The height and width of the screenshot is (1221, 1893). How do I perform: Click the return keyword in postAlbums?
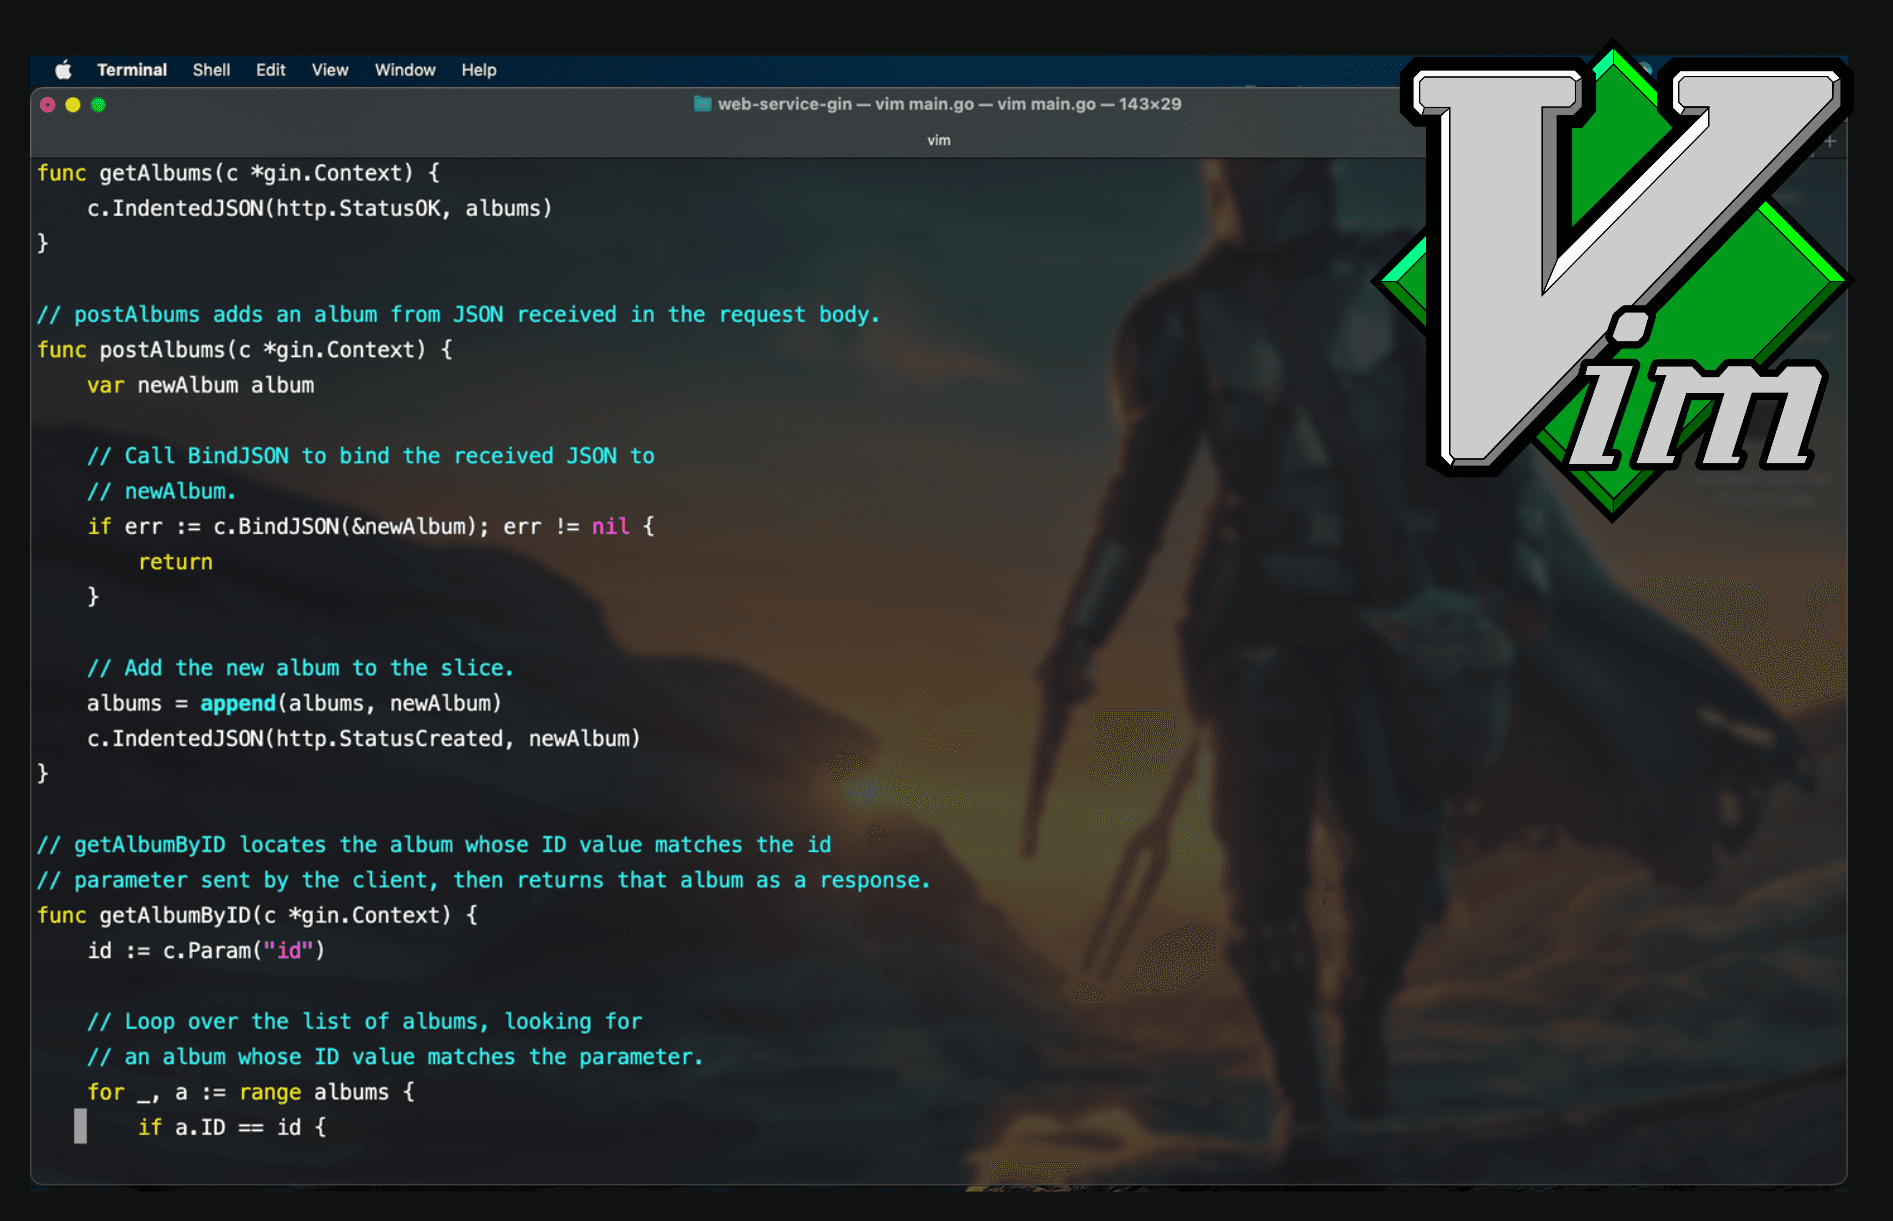tap(175, 562)
